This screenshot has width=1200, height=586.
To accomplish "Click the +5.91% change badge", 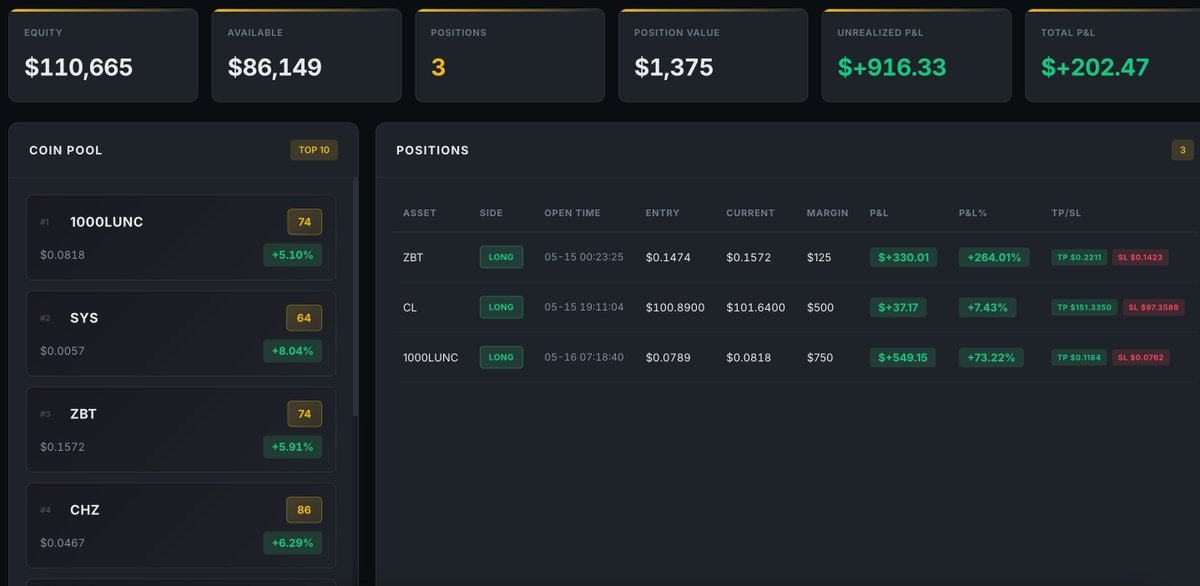I will (x=292, y=447).
